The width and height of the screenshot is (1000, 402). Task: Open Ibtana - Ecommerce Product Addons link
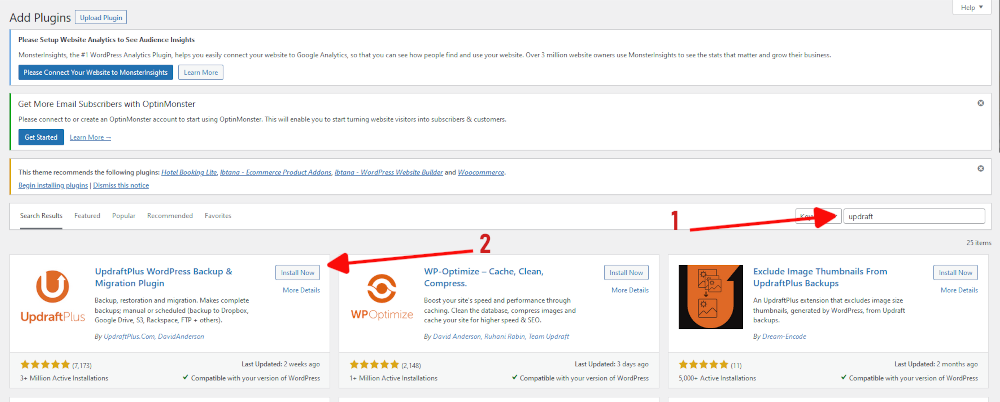[x=276, y=172]
